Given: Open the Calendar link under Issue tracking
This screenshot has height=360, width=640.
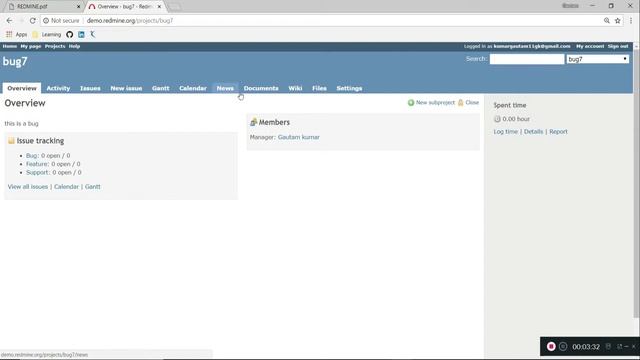Looking at the screenshot, I should coord(66,187).
